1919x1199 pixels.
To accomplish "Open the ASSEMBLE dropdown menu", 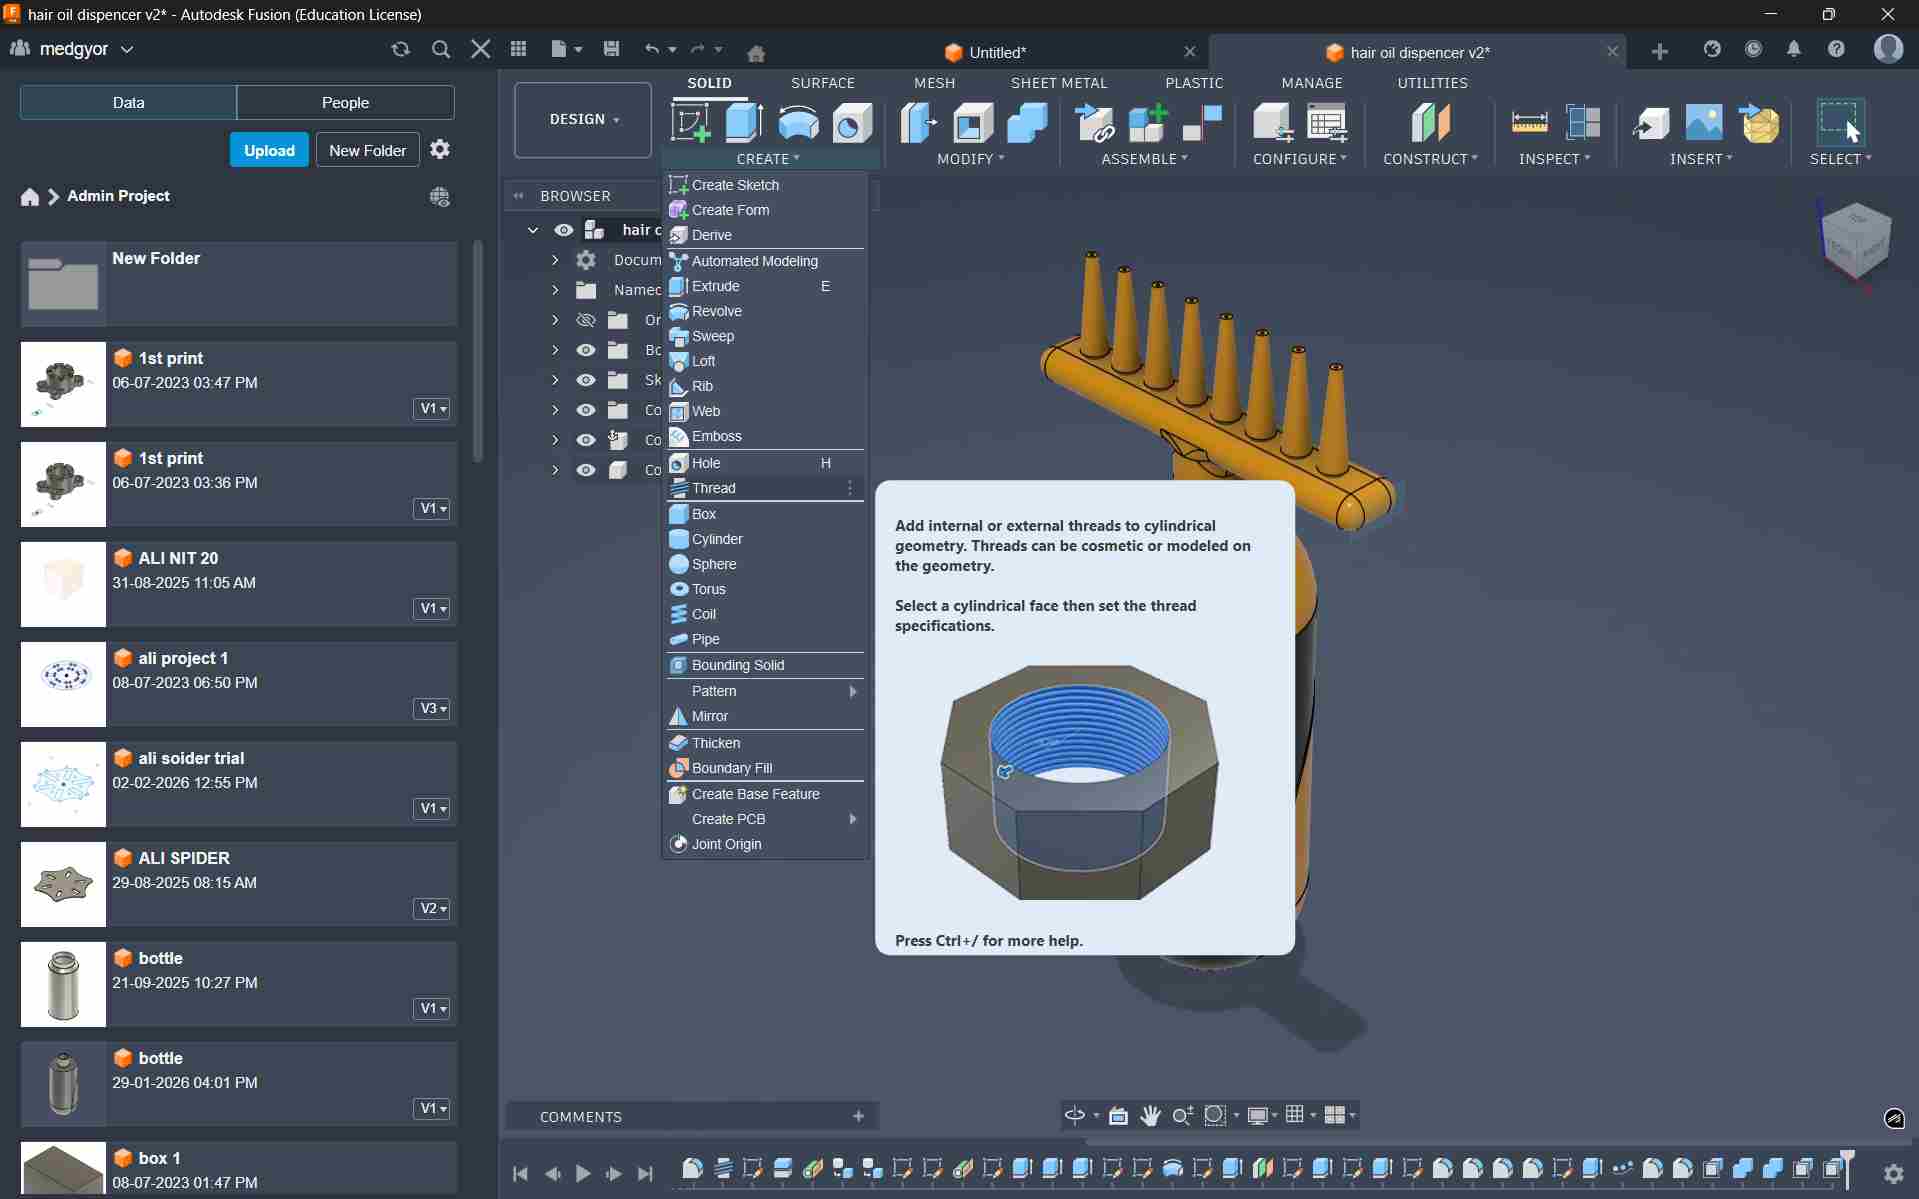I will tap(1144, 159).
